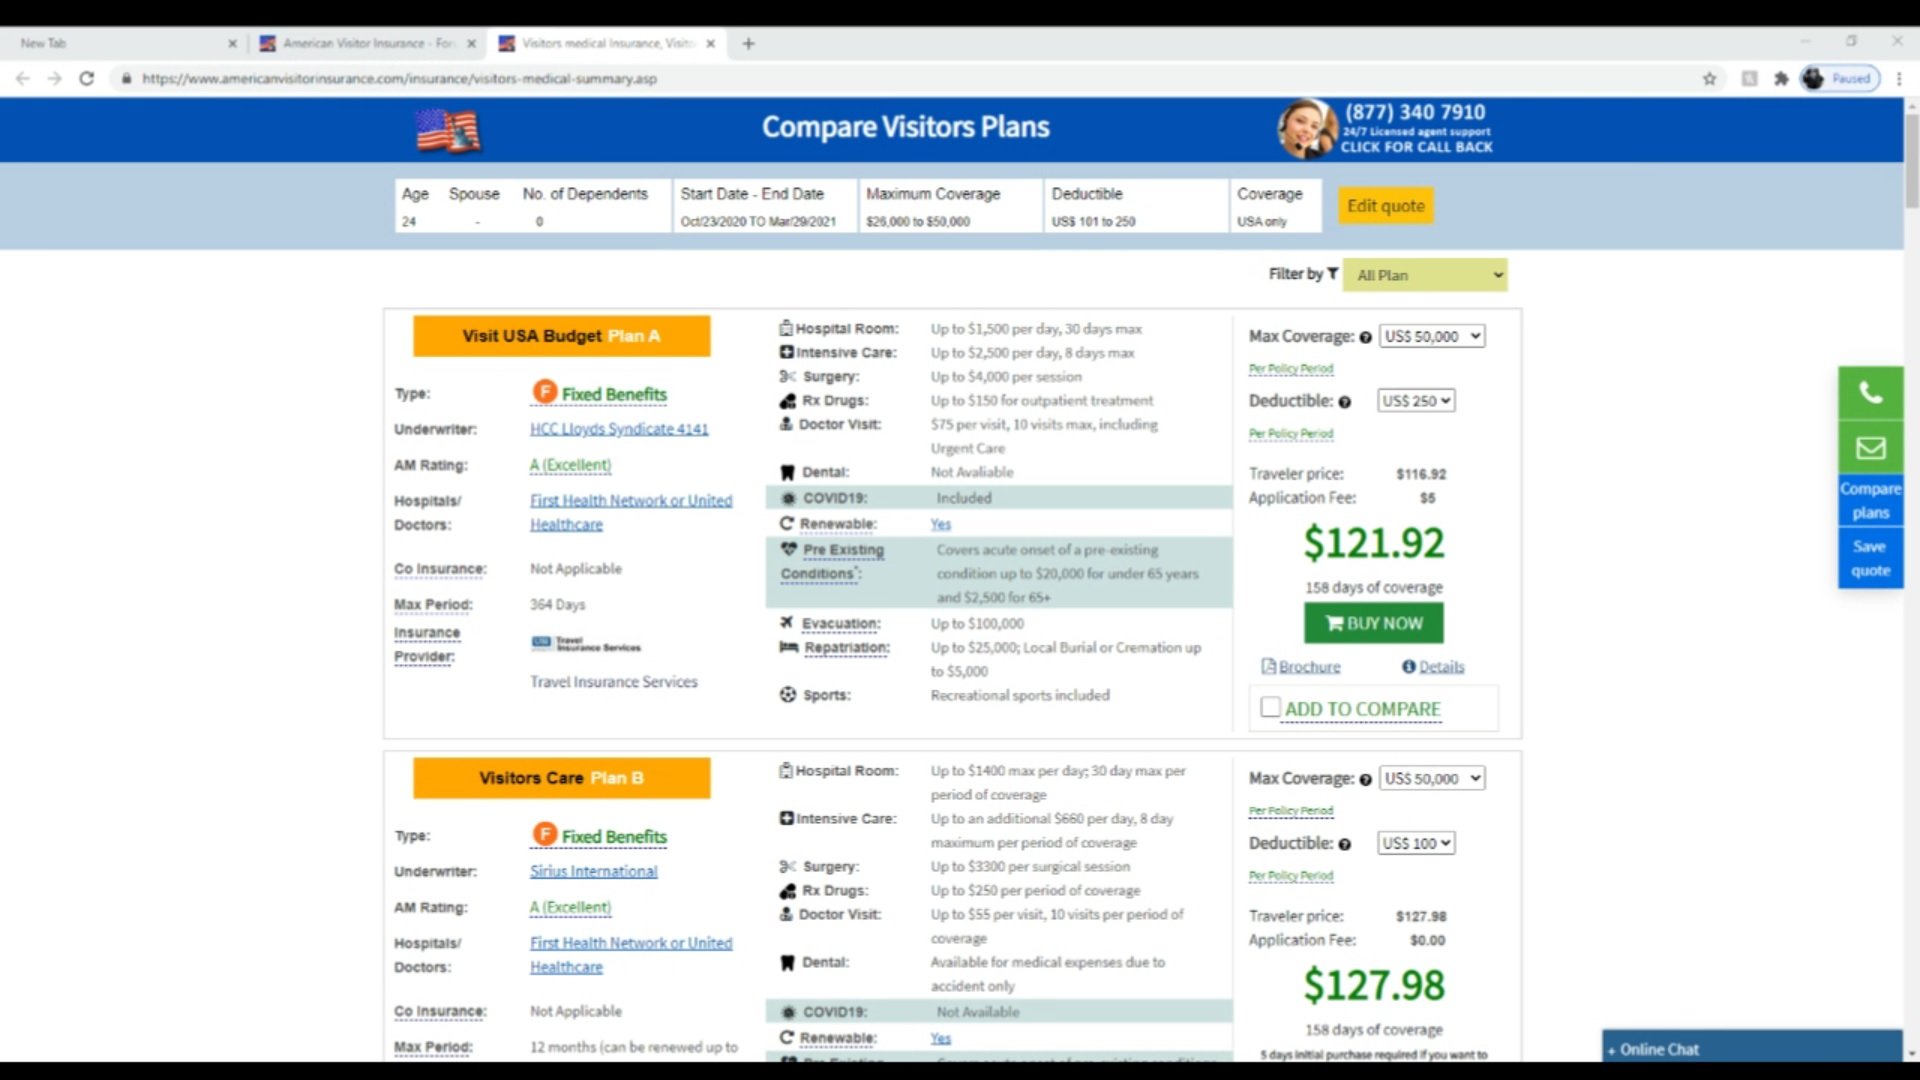Open Plan B Deductible US$ 100 dropdown
The image size is (1920, 1080).
(1416, 843)
